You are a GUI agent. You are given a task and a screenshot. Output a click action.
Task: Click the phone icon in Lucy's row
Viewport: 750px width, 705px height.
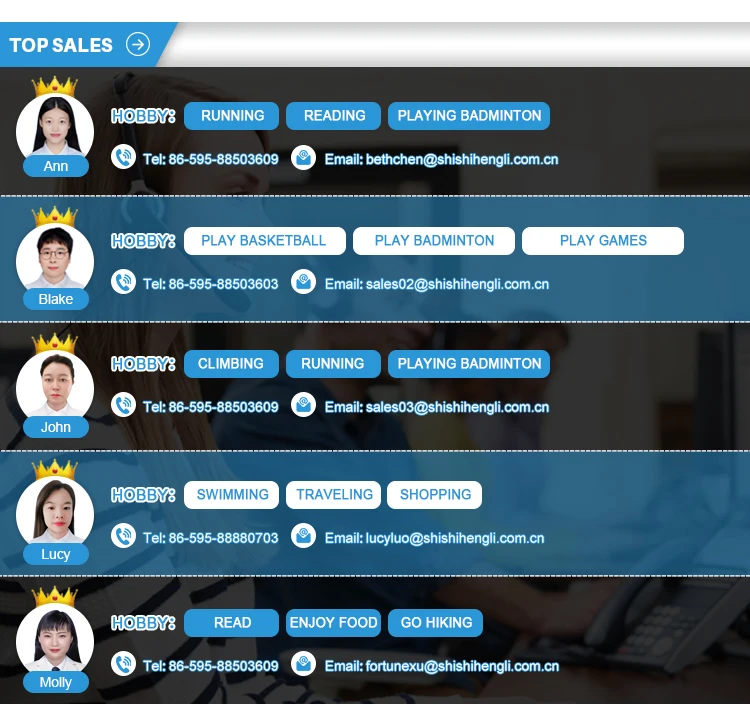123,536
